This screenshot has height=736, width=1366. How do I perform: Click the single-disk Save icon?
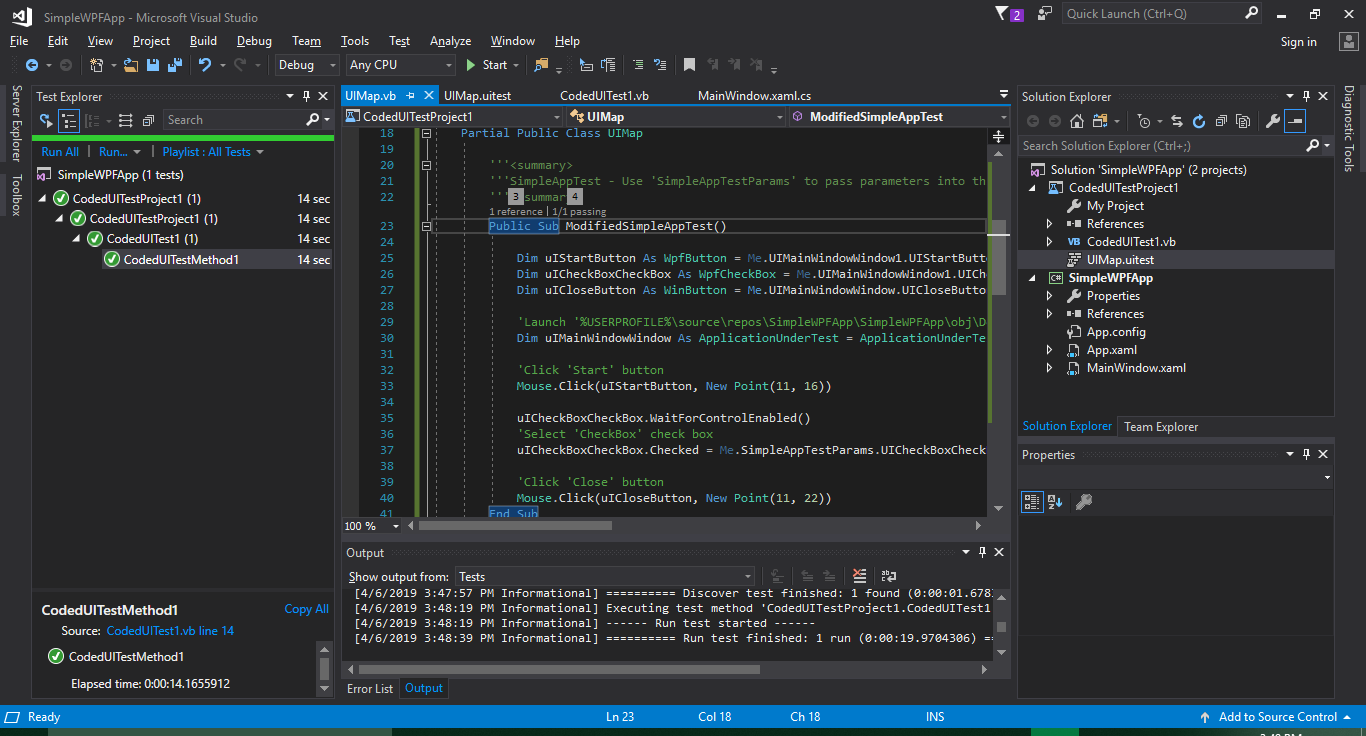click(153, 65)
